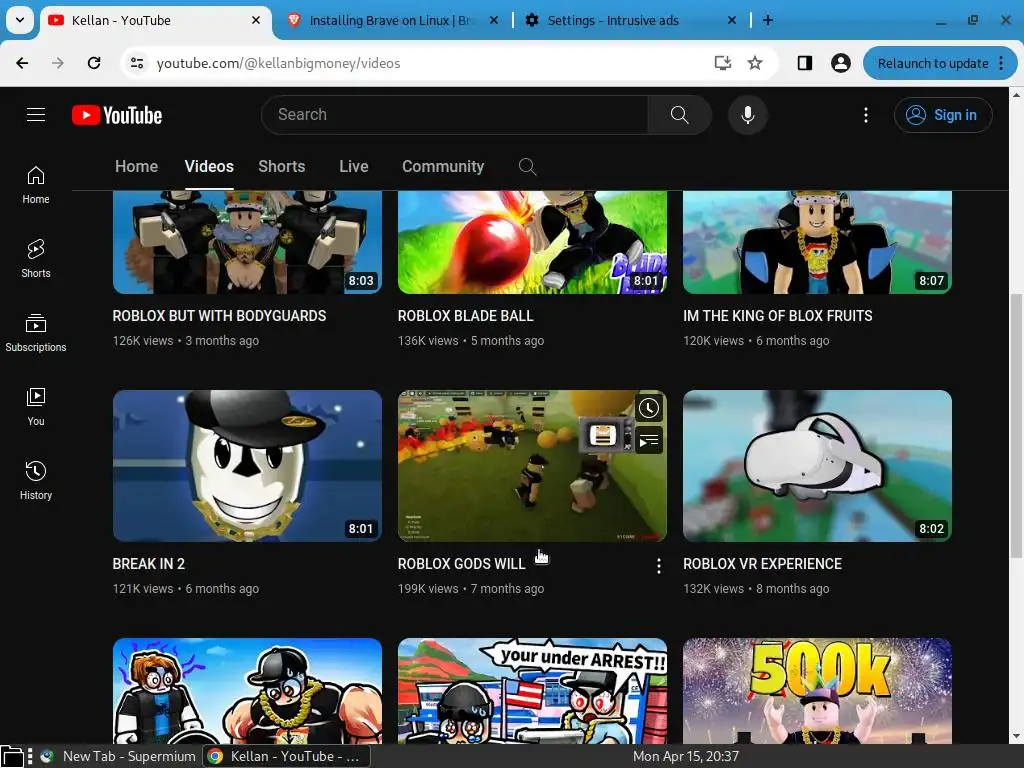Open ROBLOX VR EXPERIENCE thumbnail
Viewport: 1024px width, 768px height.
pos(817,466)
